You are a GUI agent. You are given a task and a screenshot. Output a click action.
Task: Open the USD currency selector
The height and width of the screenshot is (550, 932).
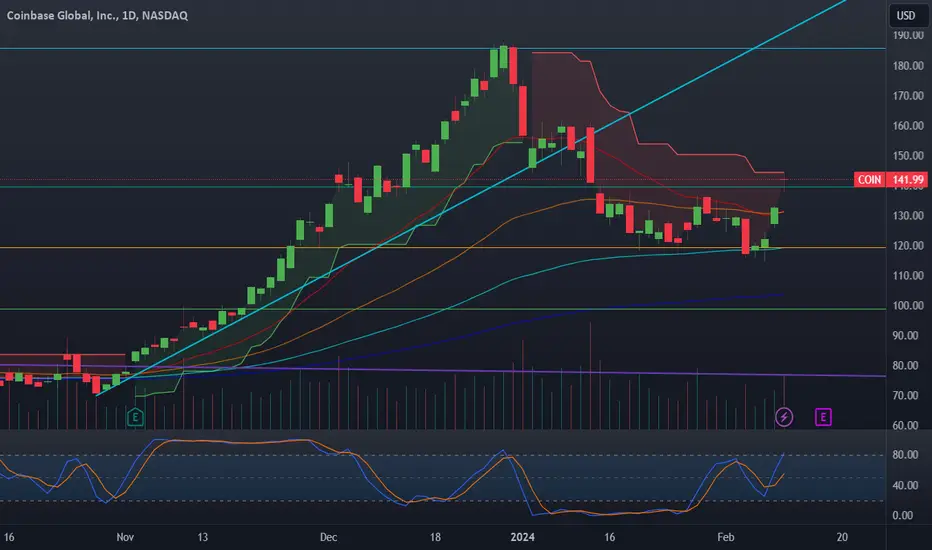click(906, 15)
